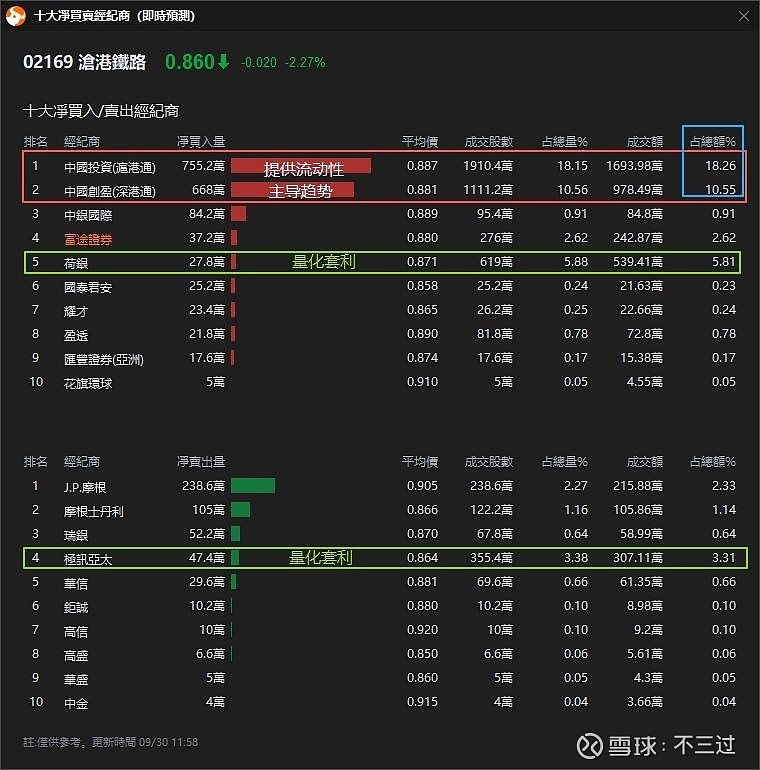Screen dimensions: 760x770
Task: Click the 淨買入量 column header
Action: (201, 141)
